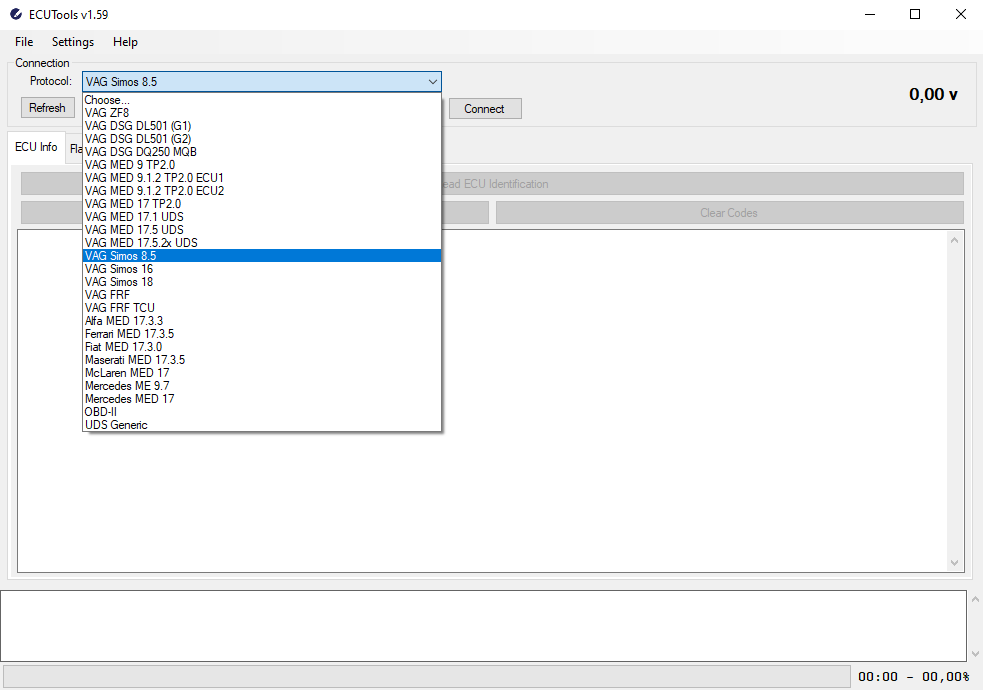Select VAG MED 17.5 UDS protocol

[x=262, y=230]
